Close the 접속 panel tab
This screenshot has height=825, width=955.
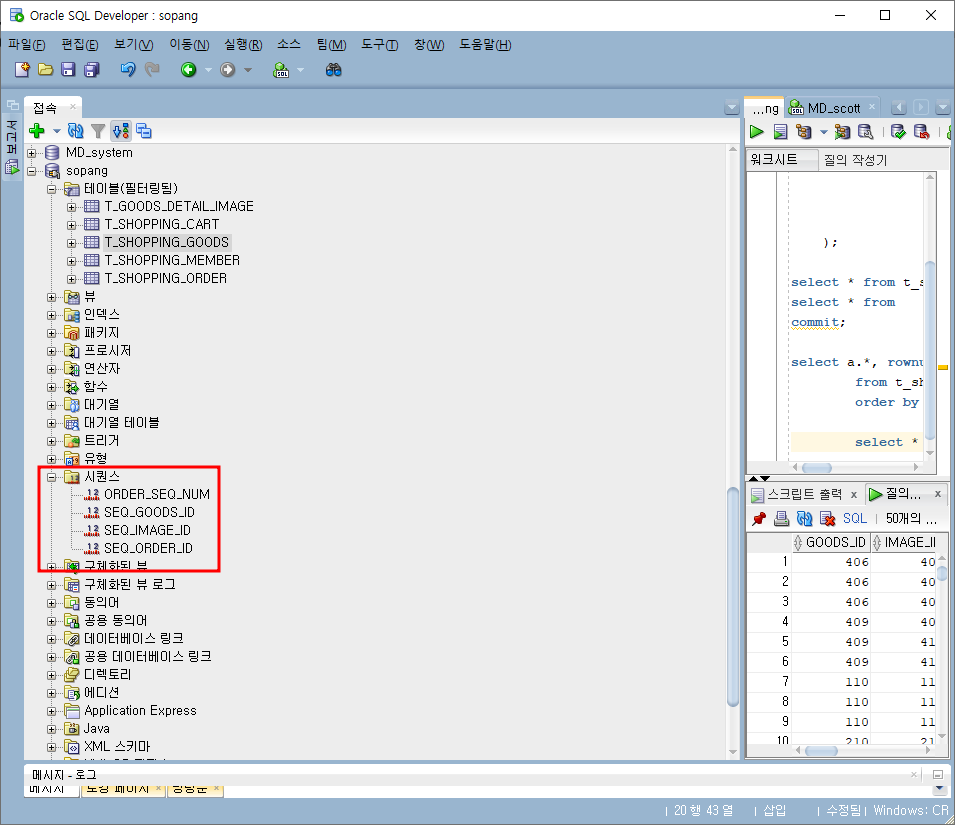(x=72, y=107)
